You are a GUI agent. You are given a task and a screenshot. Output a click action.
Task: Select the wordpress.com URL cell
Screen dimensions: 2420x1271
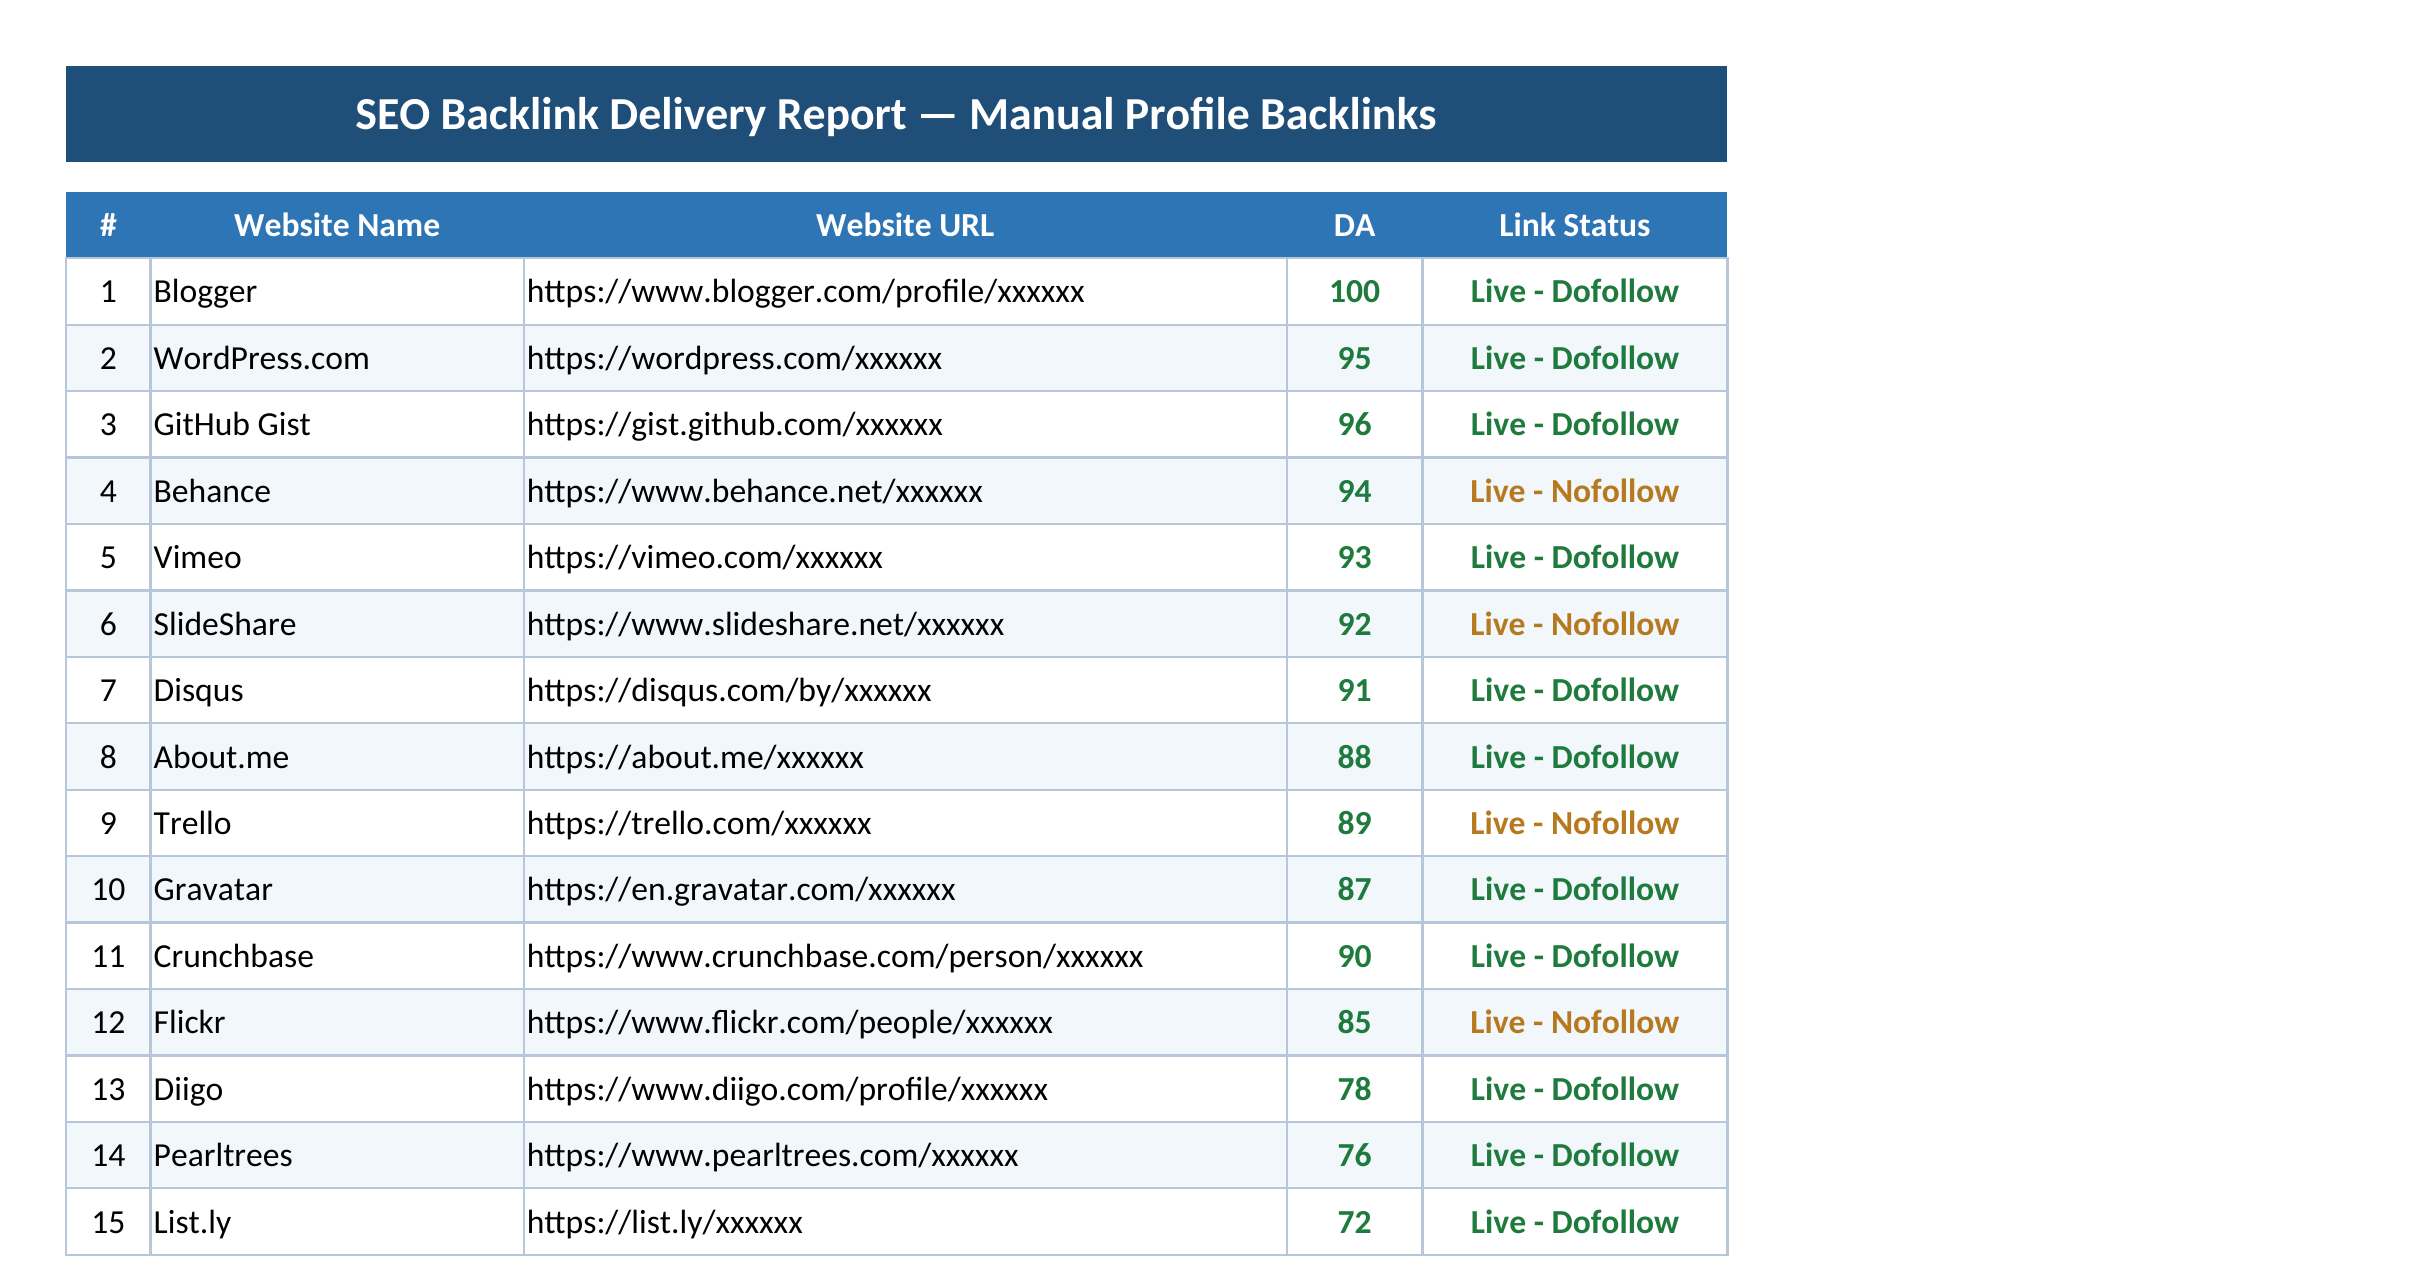coord(905,358)
